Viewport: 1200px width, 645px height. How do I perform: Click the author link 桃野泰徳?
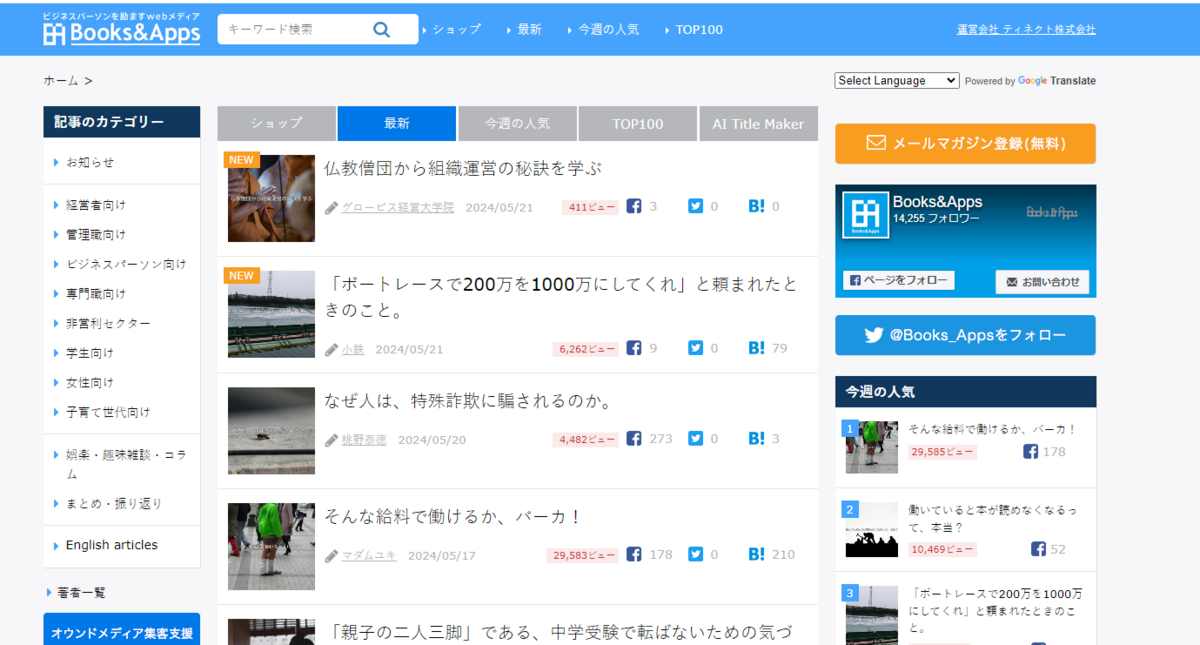pos(364,440)
